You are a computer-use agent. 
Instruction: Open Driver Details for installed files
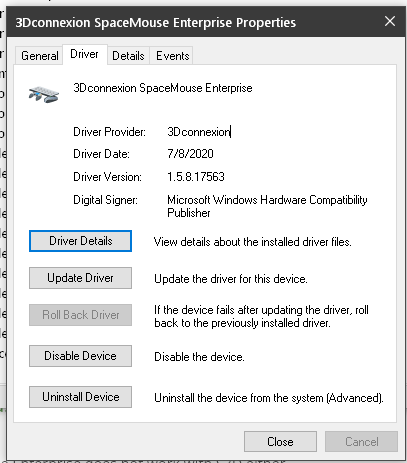point(80,241)
